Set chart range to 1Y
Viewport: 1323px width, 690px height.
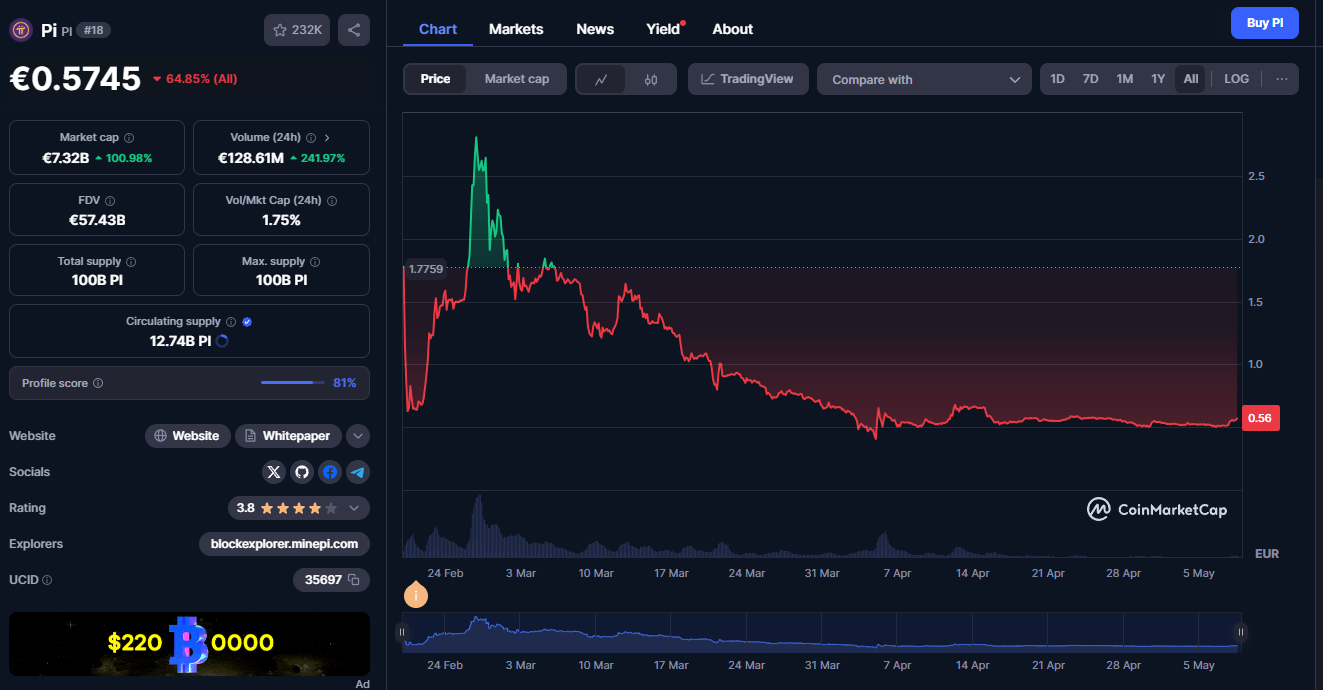point(1158,79)
